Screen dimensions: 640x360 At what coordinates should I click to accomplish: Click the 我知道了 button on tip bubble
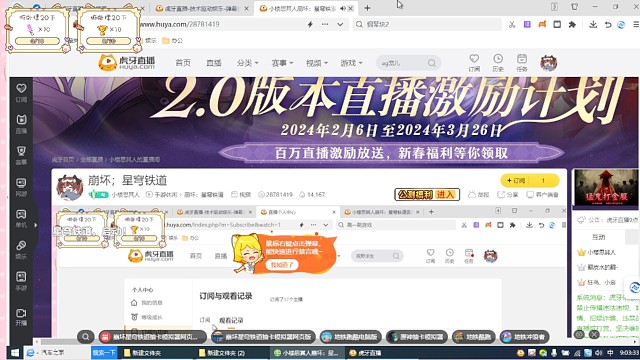(x=282, y=265)
